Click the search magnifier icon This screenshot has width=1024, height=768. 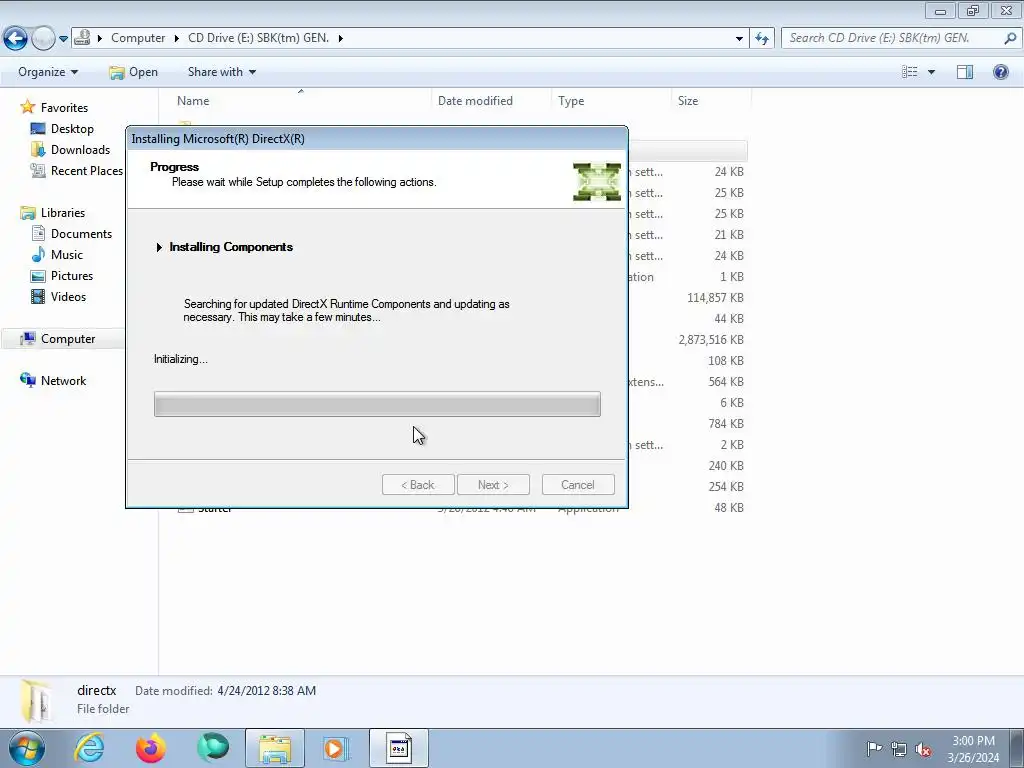point(1010,38)
